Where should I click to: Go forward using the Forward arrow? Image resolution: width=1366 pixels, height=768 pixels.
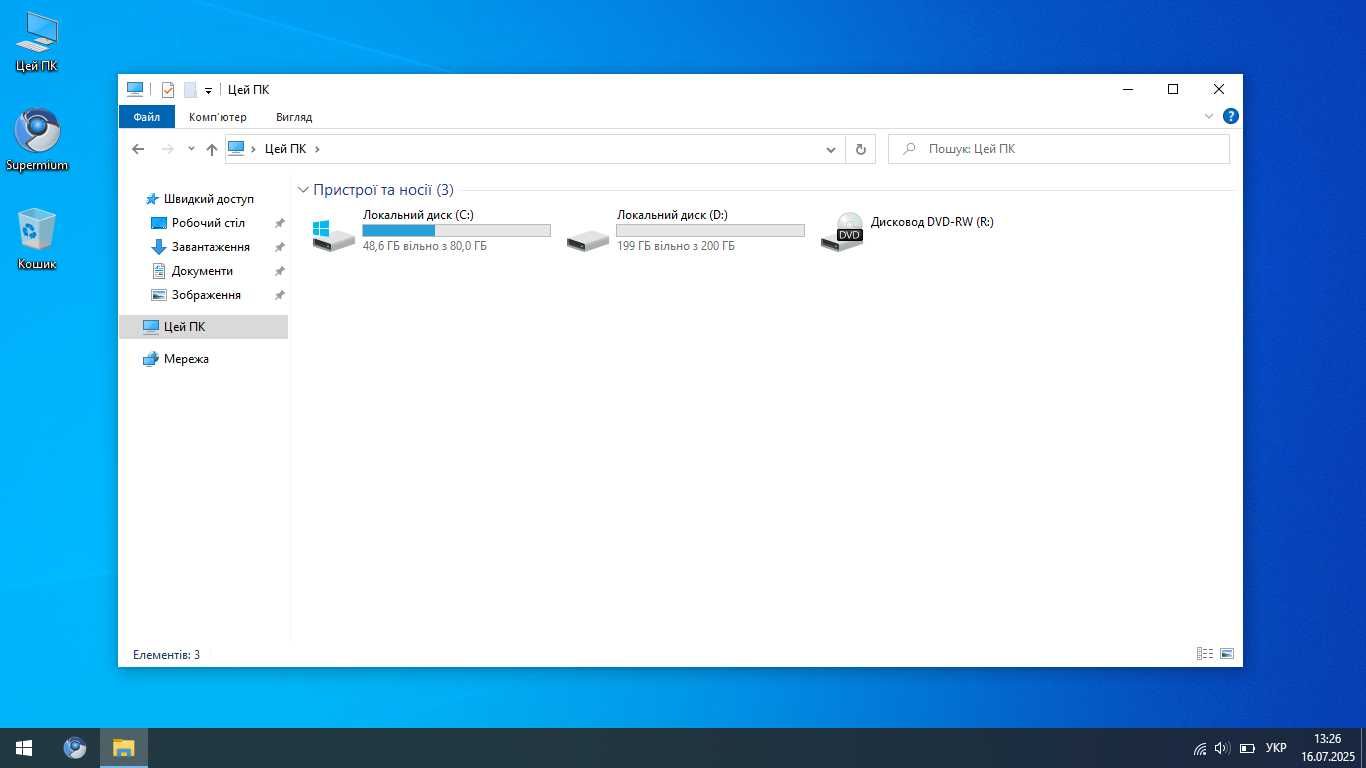coord(167,149)
